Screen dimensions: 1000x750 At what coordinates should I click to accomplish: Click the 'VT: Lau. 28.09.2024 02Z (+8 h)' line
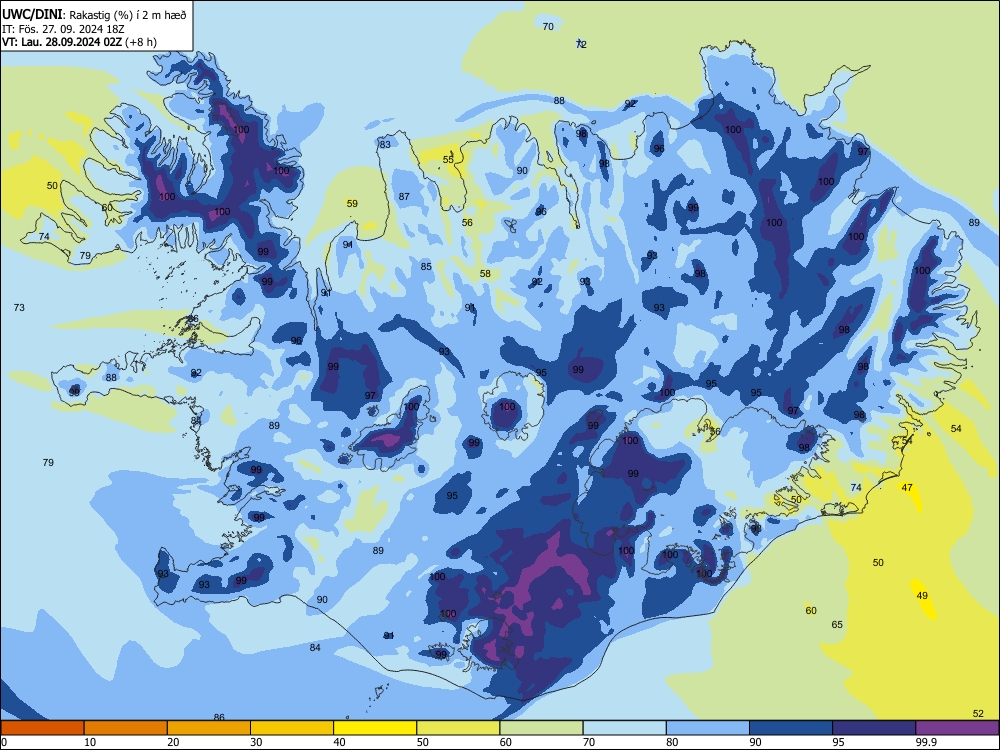[x=79, y=42]
